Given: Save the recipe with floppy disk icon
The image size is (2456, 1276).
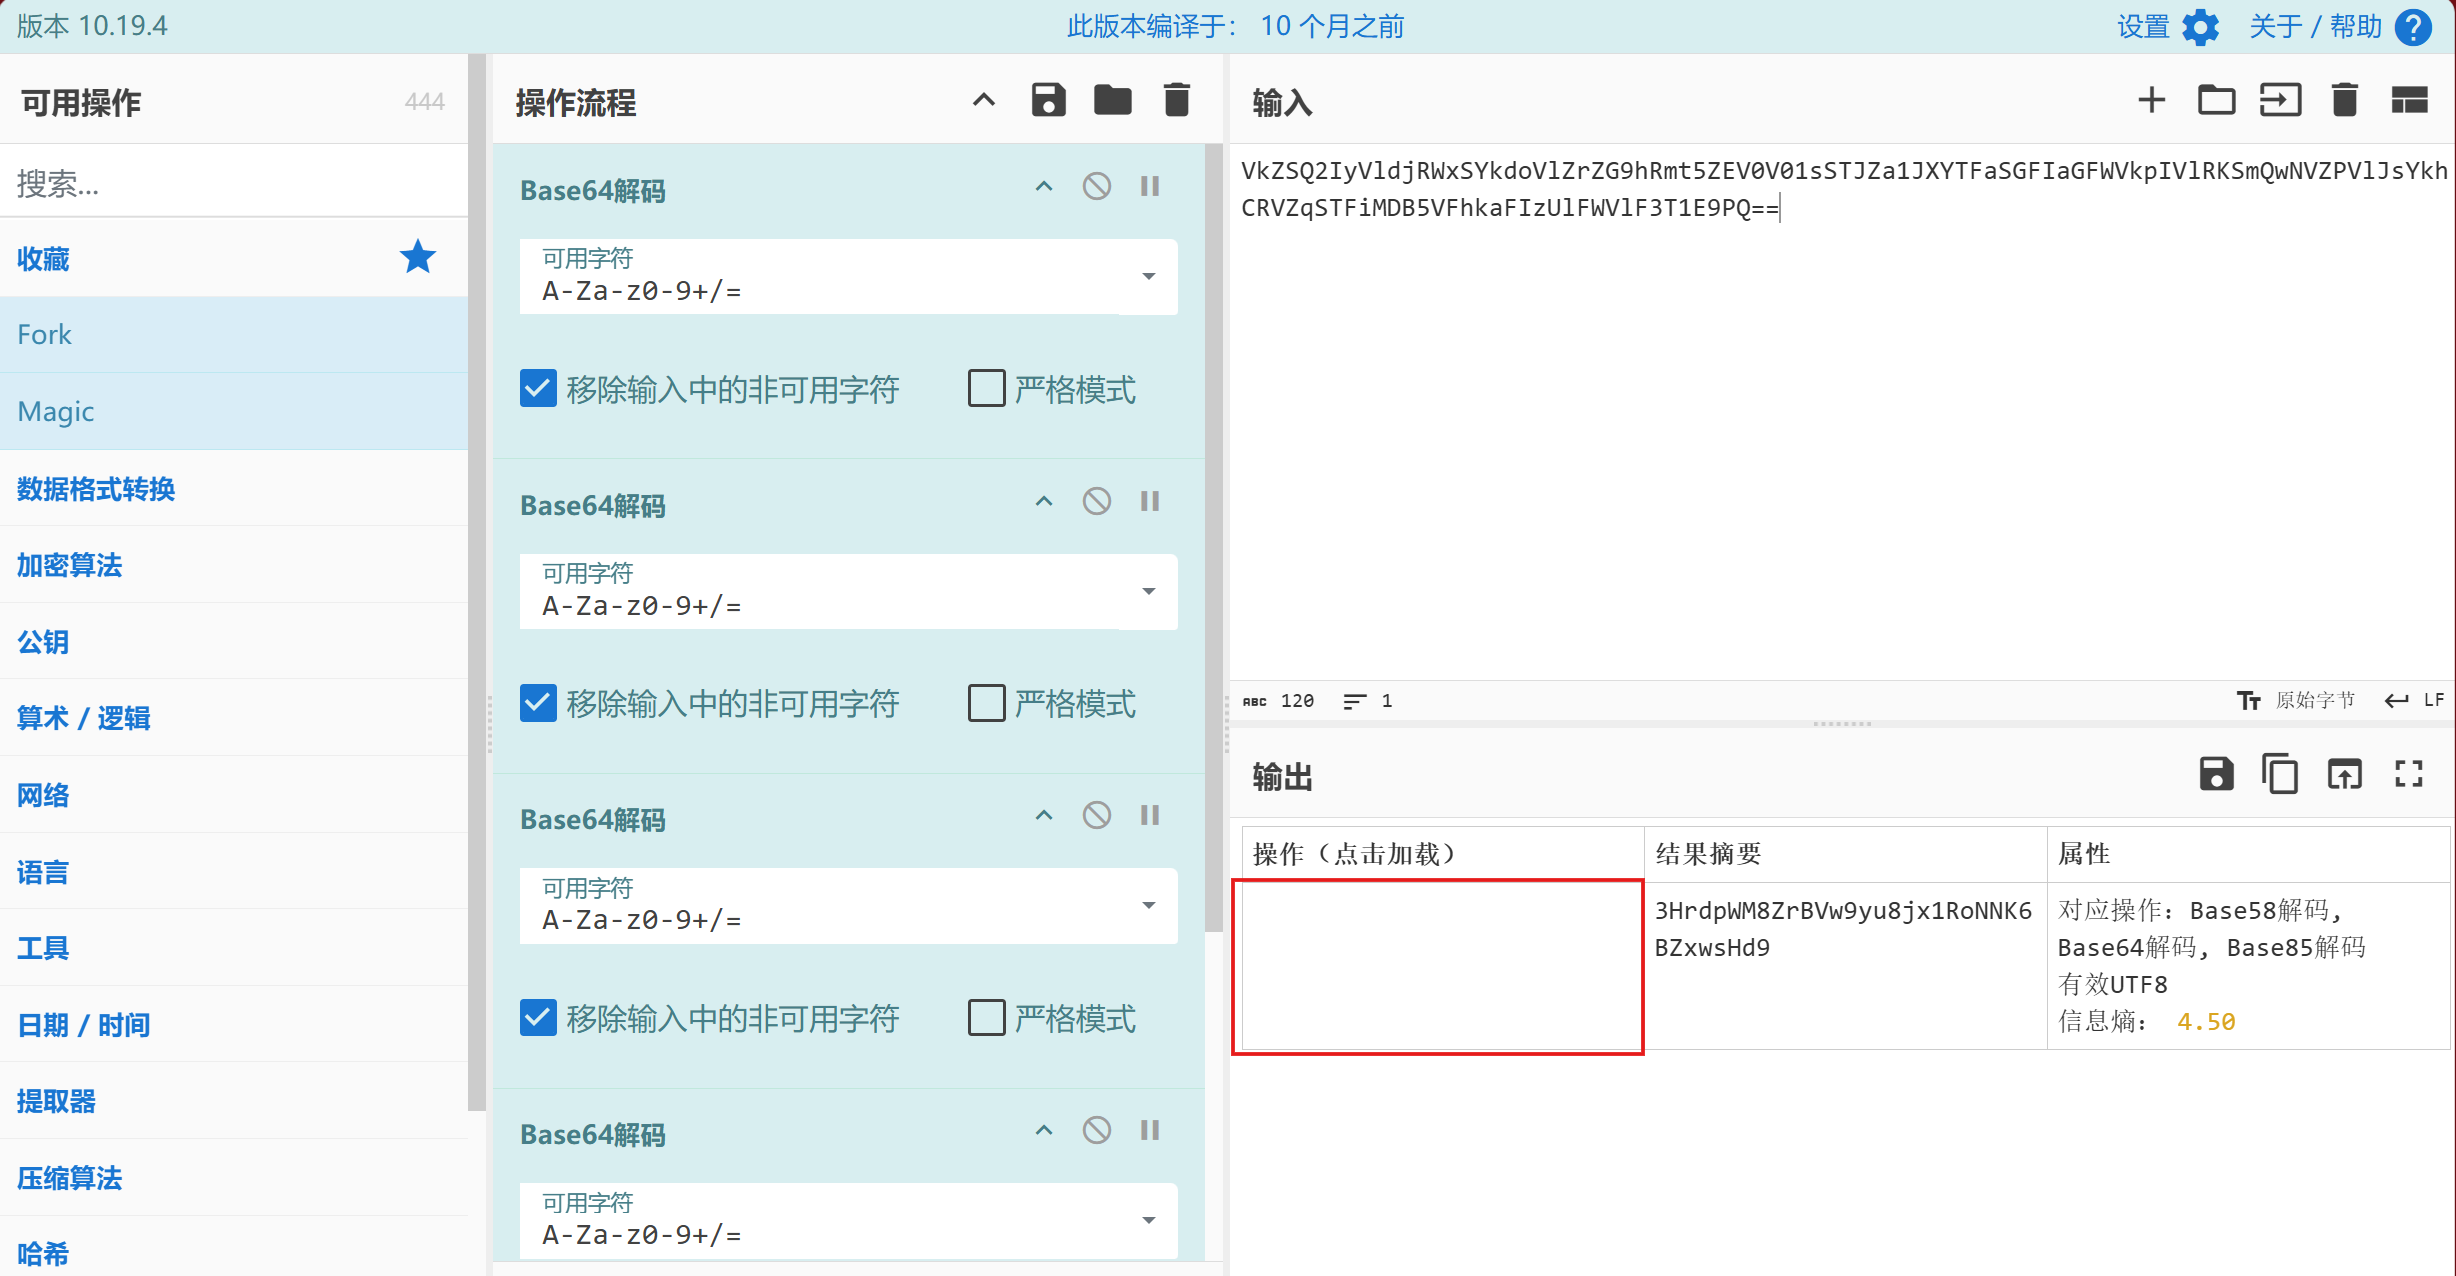Looking at the screenshot, I should (1048, 101).
